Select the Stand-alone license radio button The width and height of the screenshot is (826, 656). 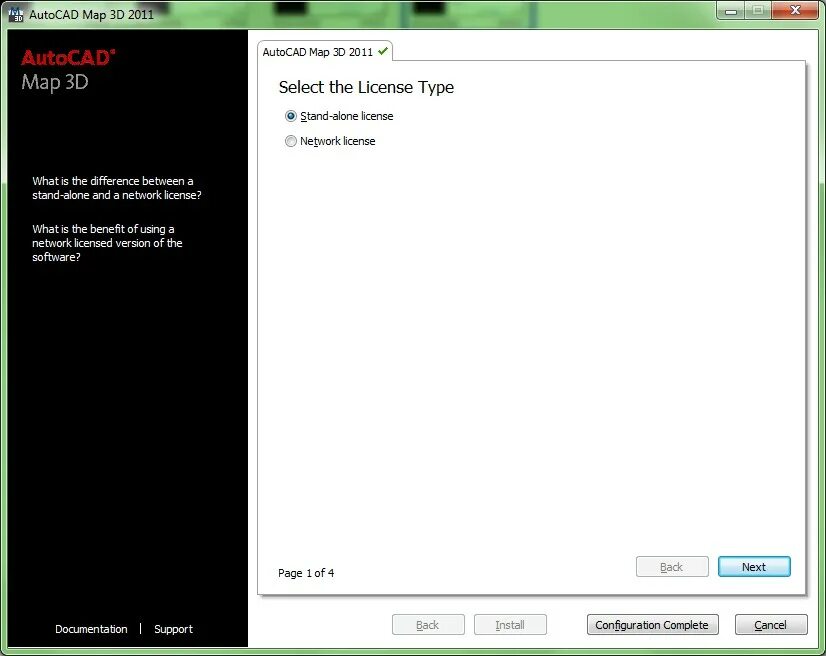point(291,116)
